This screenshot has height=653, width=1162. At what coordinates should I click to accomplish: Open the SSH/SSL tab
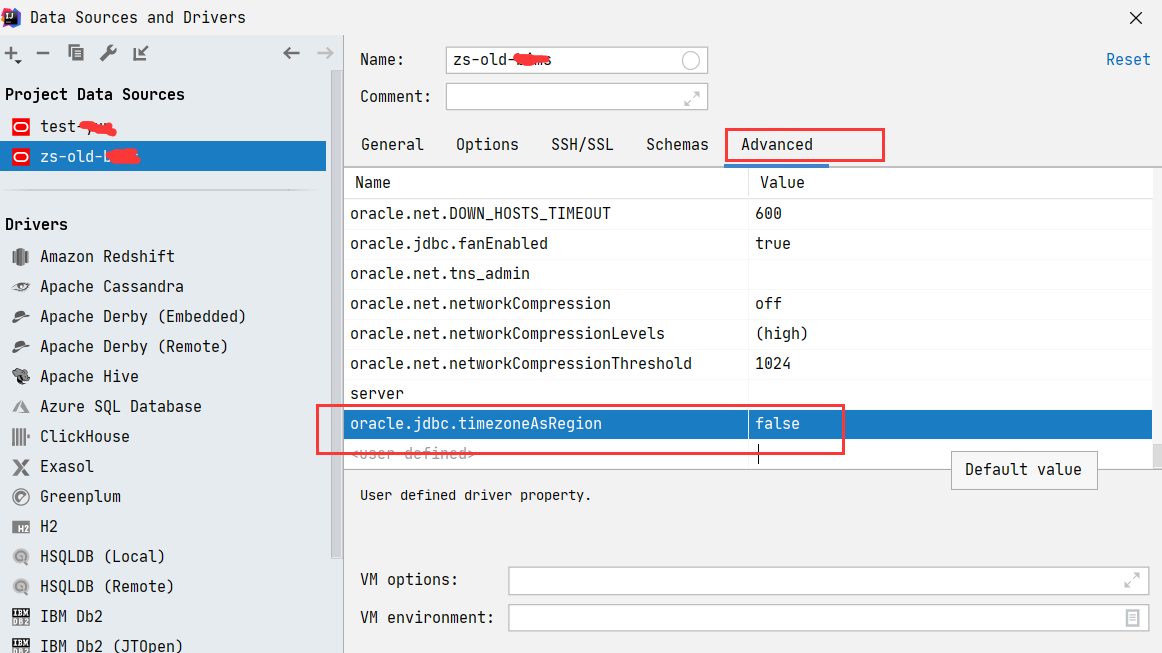[x=582, y=144]
